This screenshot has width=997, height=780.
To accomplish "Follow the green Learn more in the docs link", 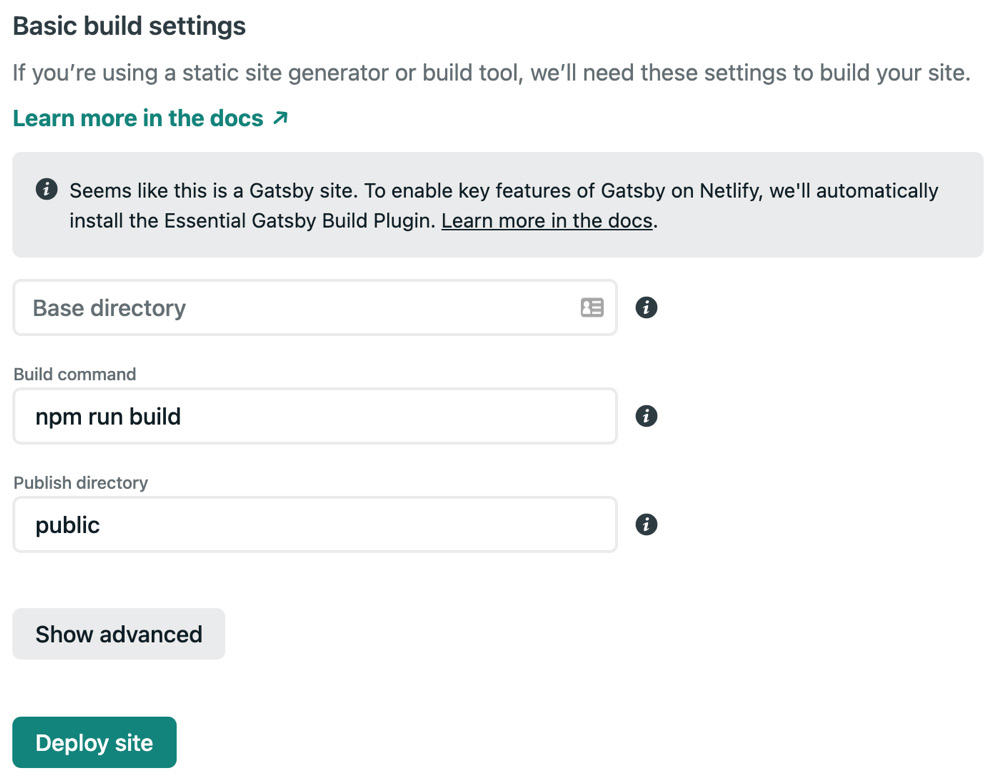I will (138, 117).
